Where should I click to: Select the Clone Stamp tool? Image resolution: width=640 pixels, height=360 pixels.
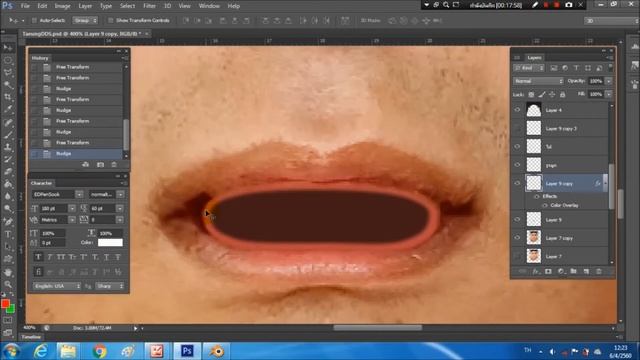click(8, 147)
